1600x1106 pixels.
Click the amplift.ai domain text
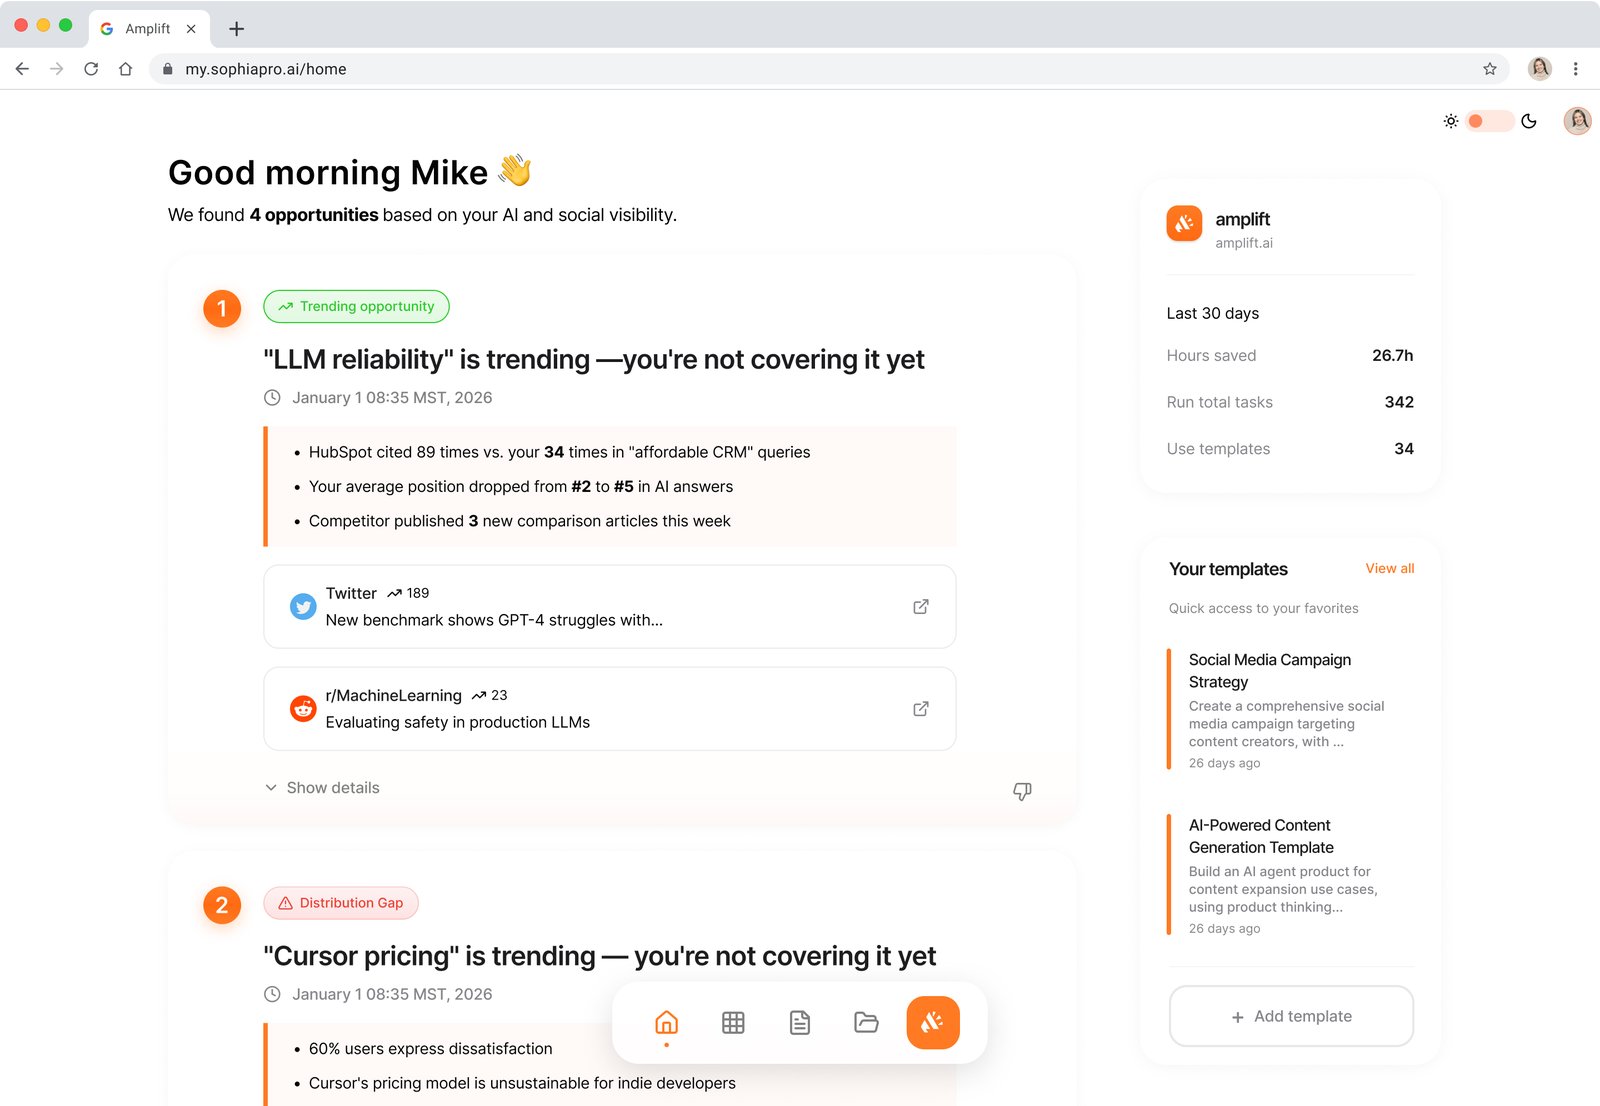pyautogui.click(x=1244, y=243)
